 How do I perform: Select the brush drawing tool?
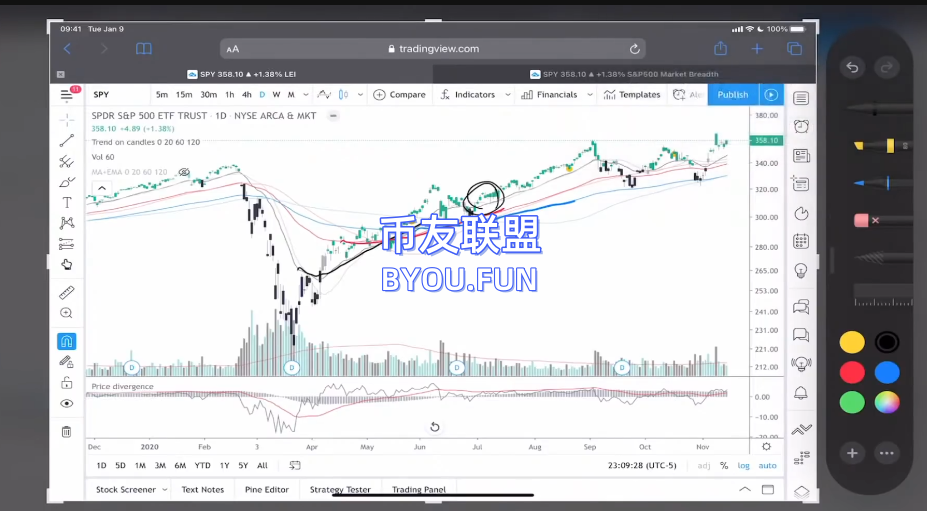[x=67, y=182]
